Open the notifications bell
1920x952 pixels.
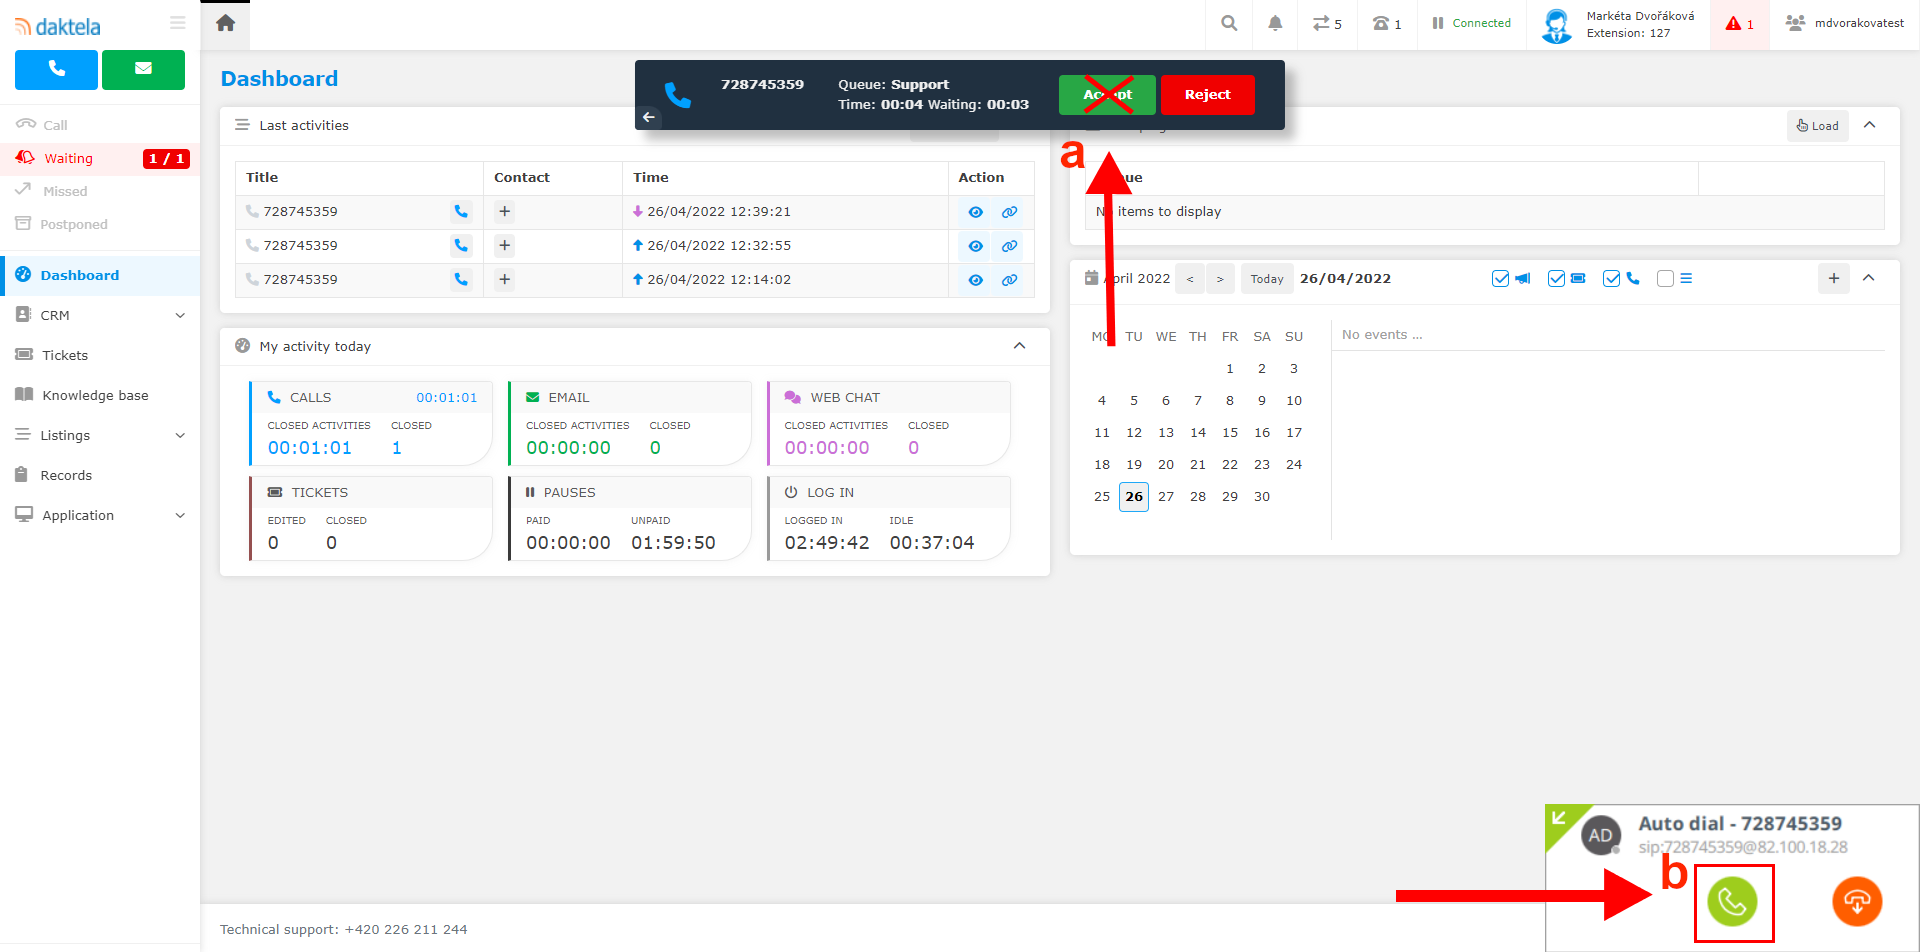[x=1275, y=23]
